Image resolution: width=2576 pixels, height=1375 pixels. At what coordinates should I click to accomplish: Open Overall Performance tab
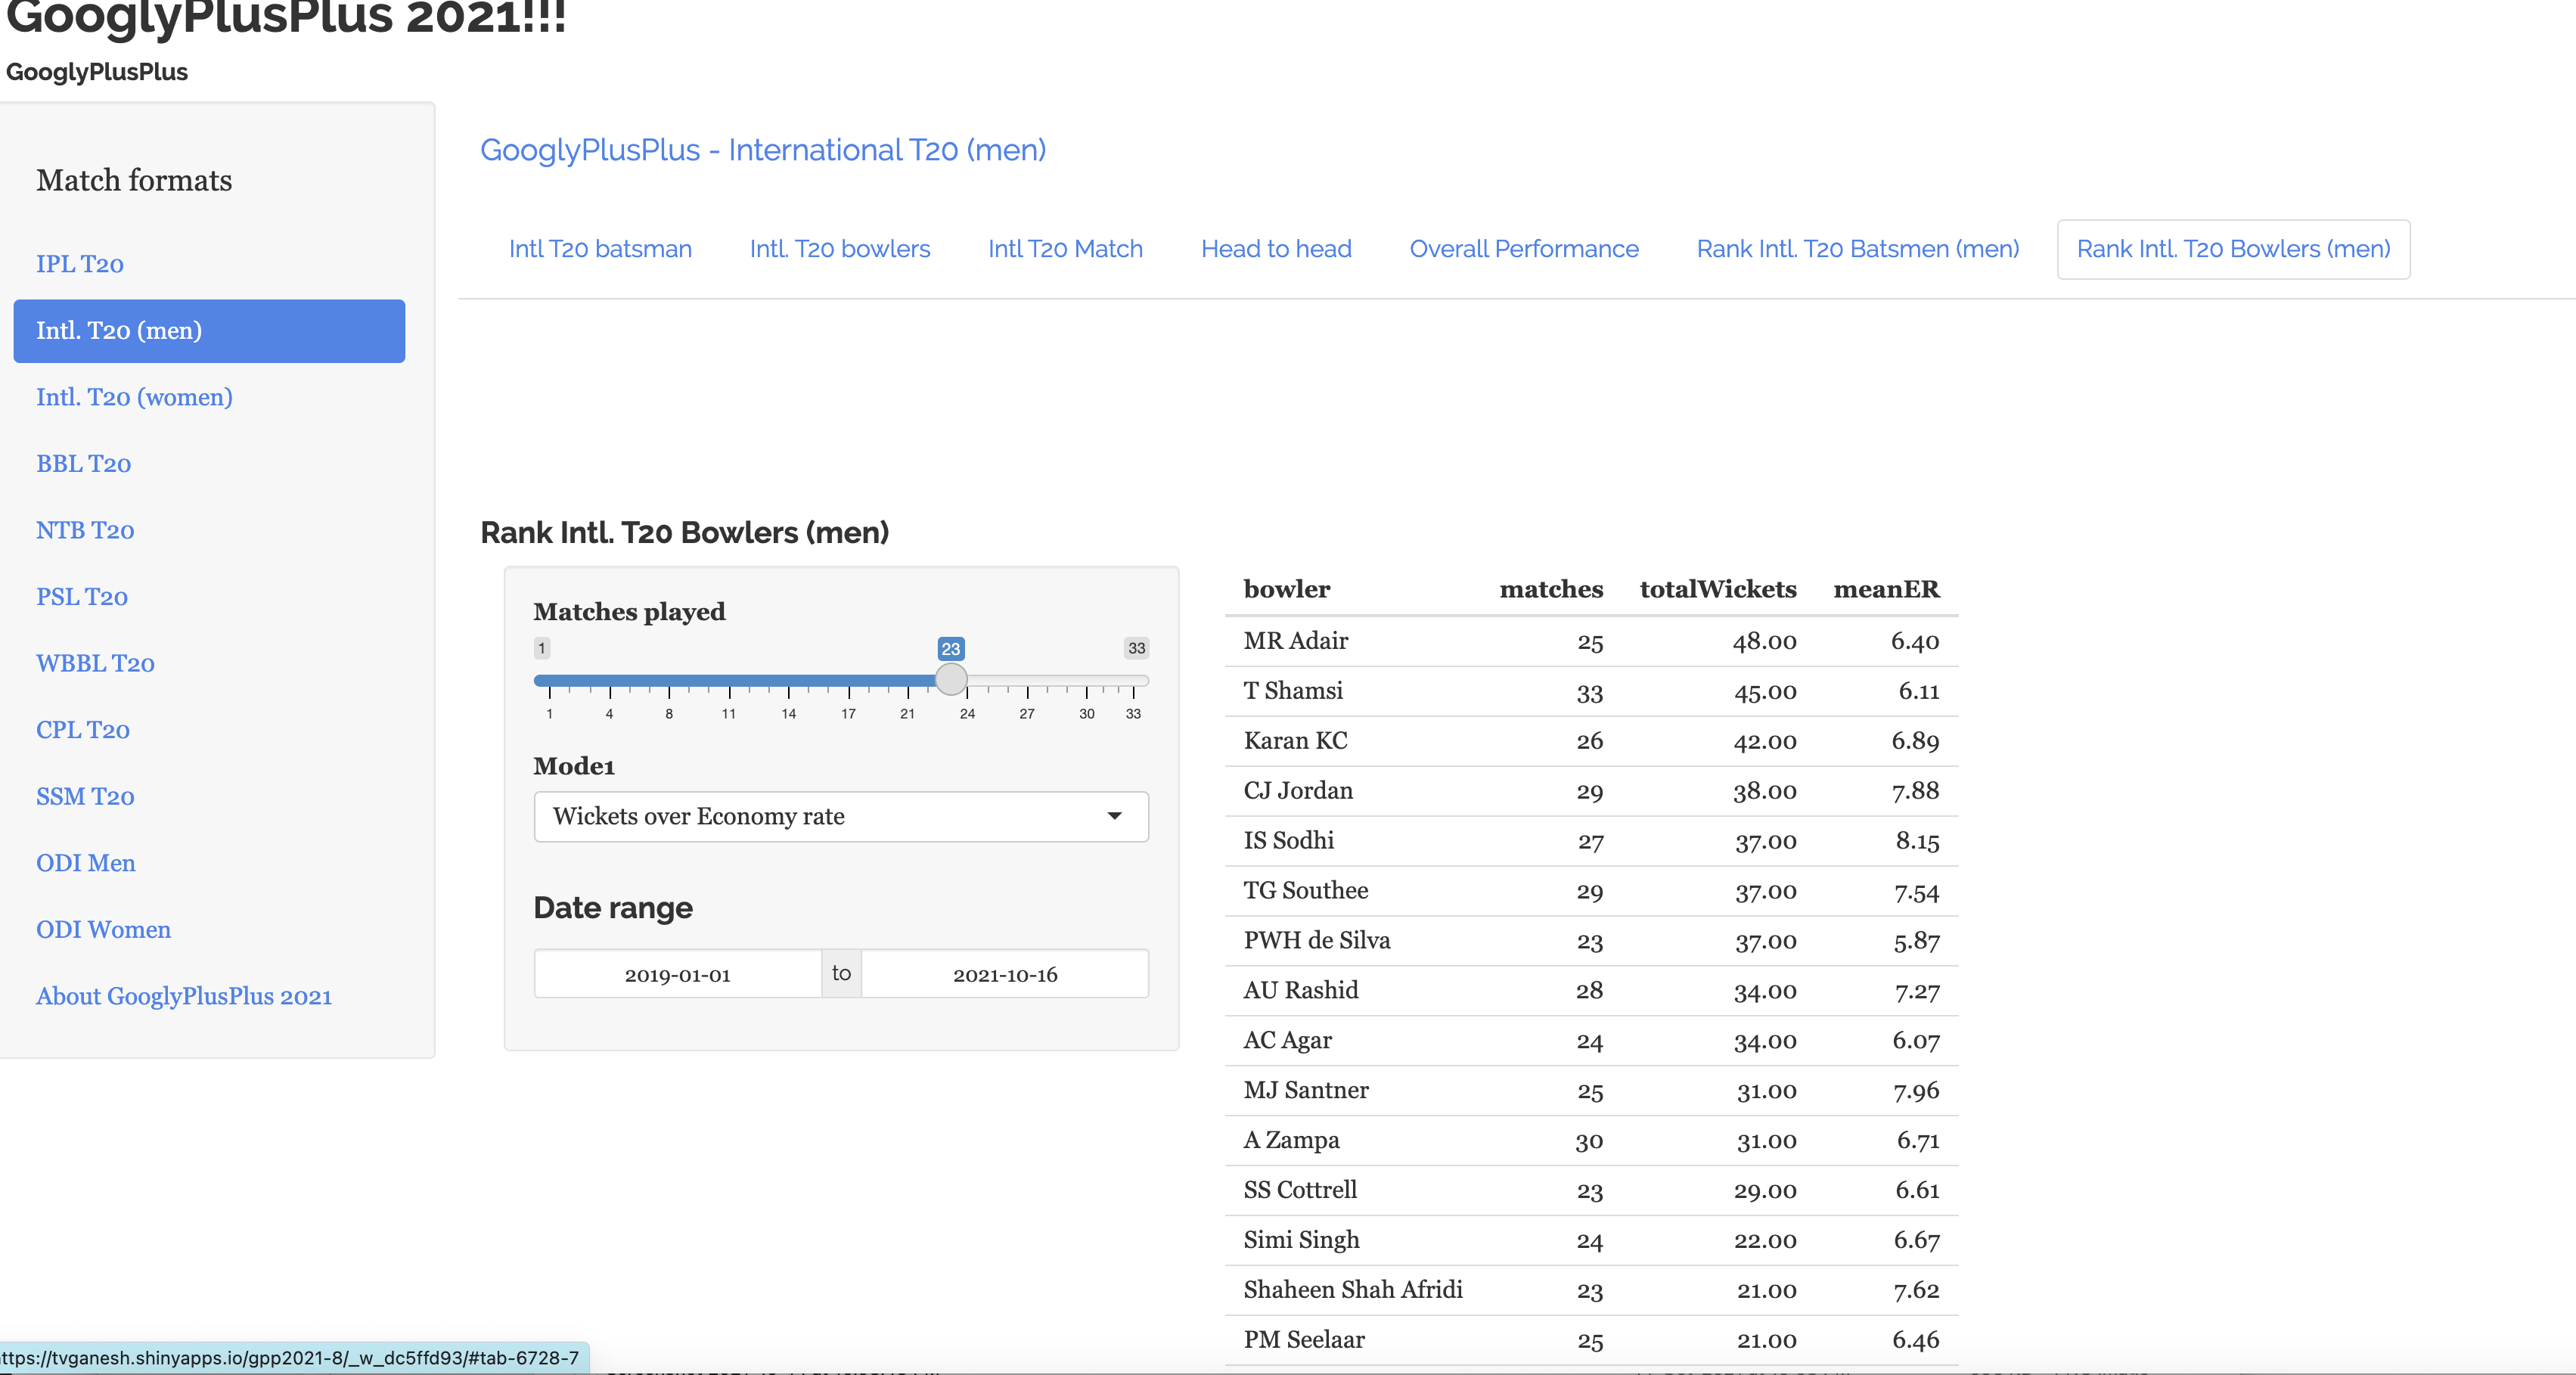click(1523, 249)
